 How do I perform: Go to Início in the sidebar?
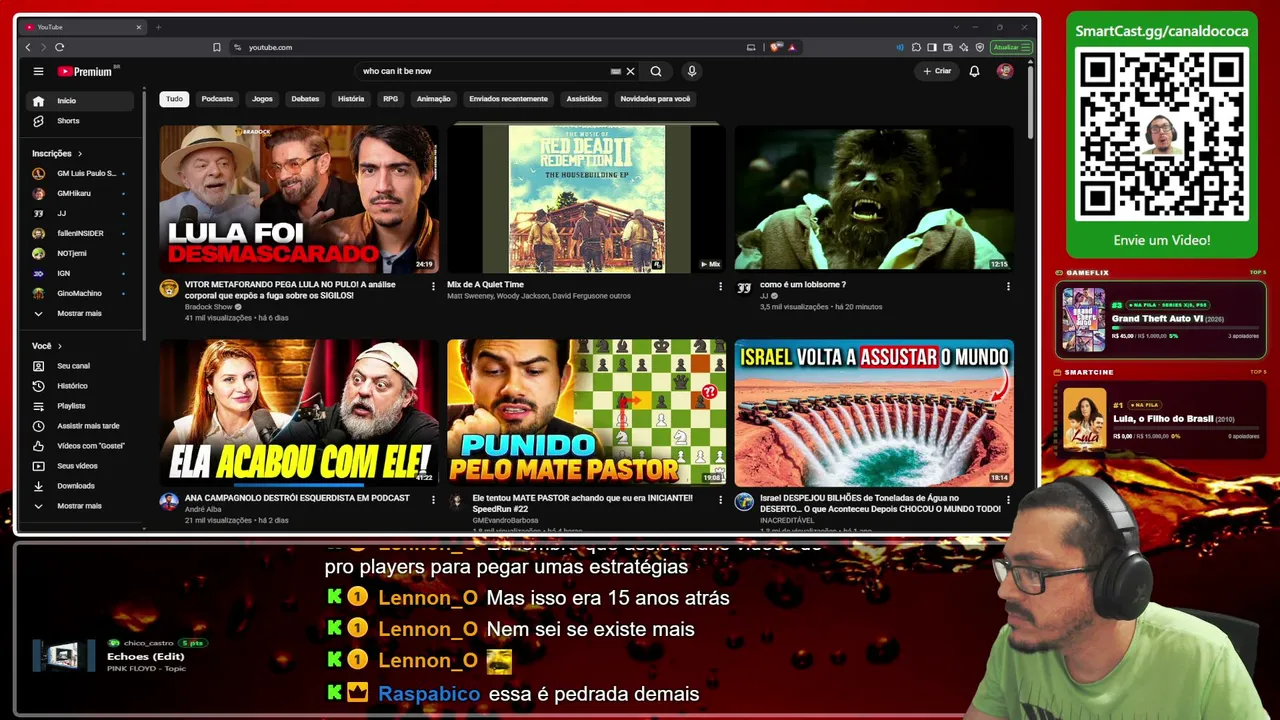tap(80, 101)
